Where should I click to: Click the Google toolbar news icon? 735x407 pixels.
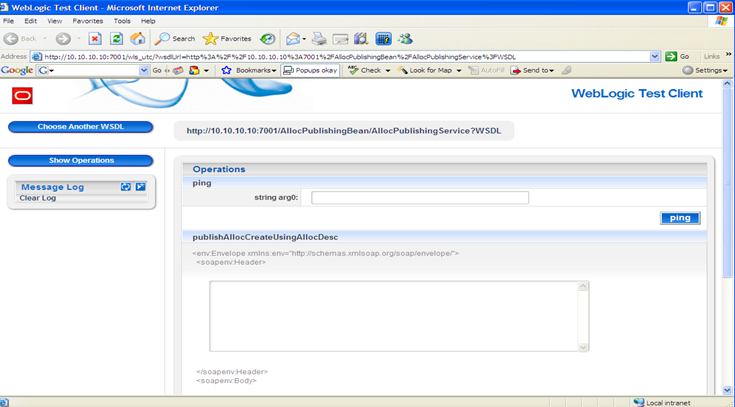pyautogui.click(x=178, y=70)
